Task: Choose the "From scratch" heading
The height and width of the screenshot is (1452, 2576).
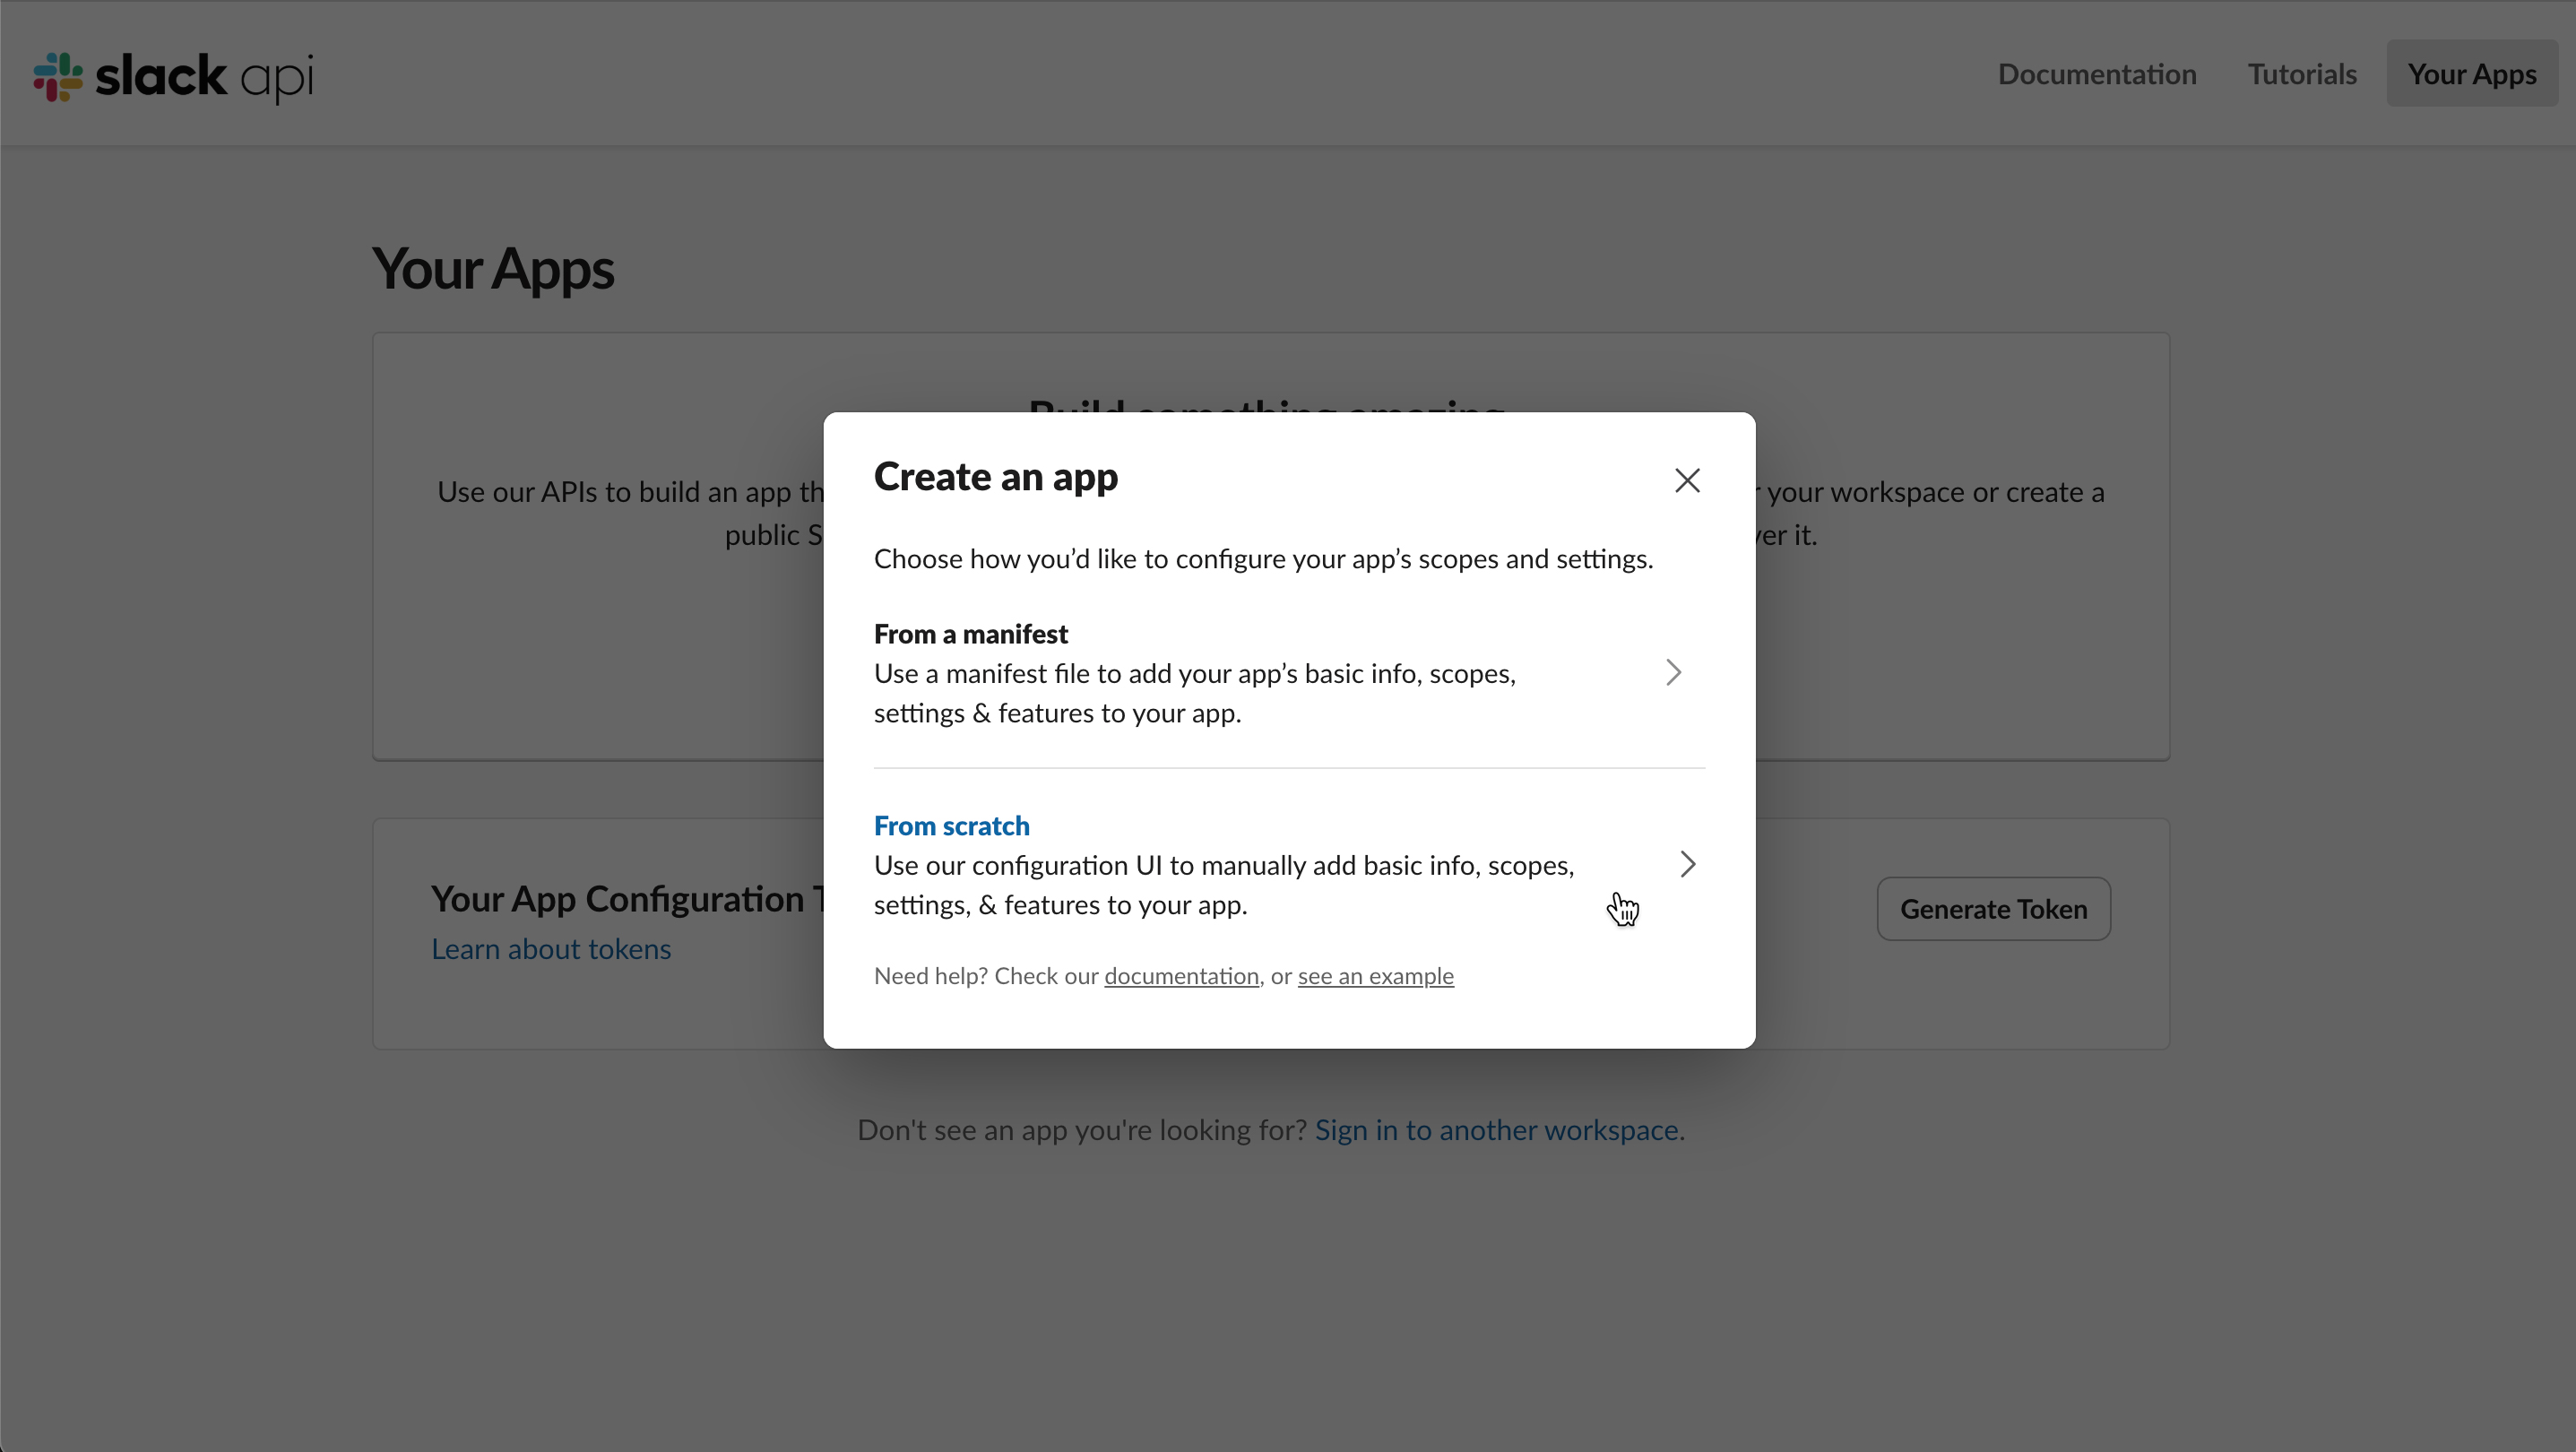Action: [951, 826]
